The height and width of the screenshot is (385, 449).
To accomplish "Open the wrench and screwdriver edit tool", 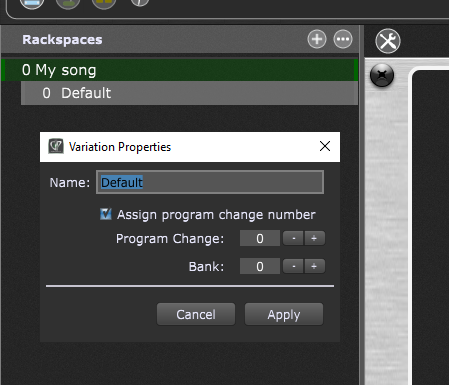I will (x=388, y=41).
